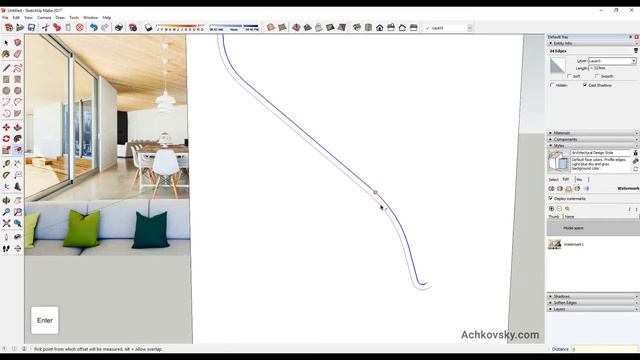The width and height of the screenshot is (640, 360).
Task: Select the Pan hand tool
Action: (x=18, y=200)
